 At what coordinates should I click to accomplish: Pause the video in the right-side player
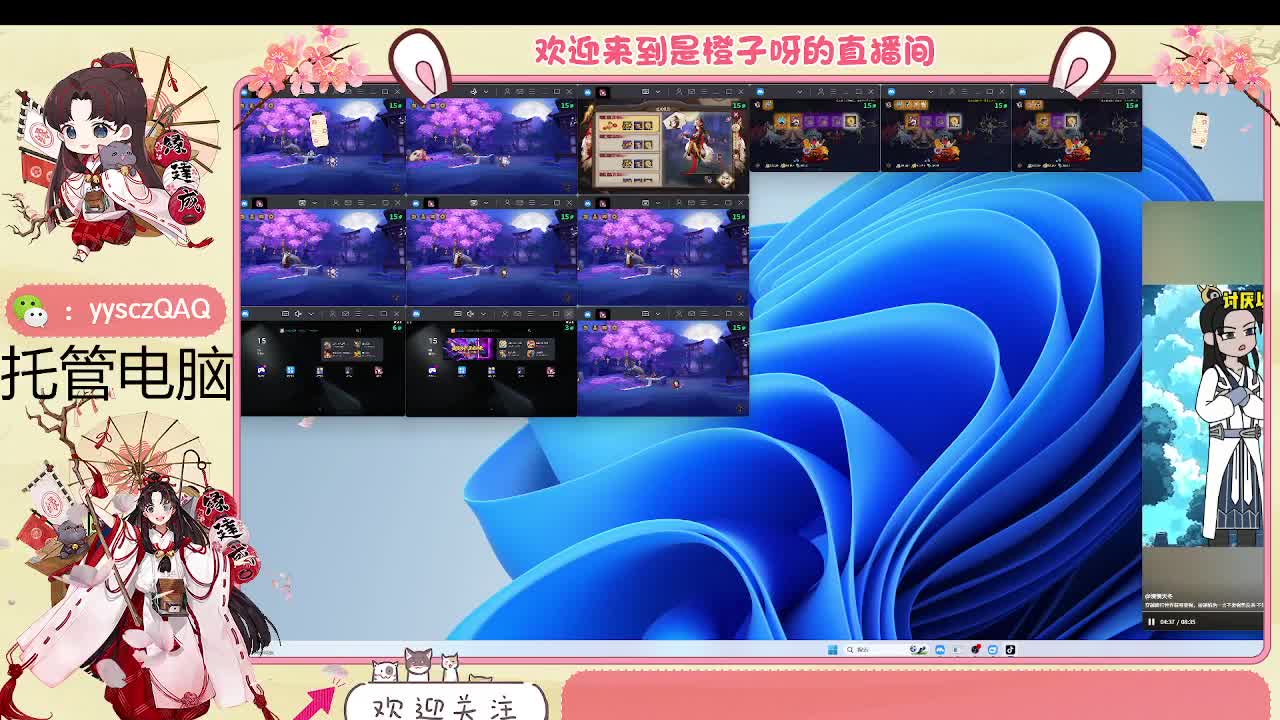tap(1151, 621)
